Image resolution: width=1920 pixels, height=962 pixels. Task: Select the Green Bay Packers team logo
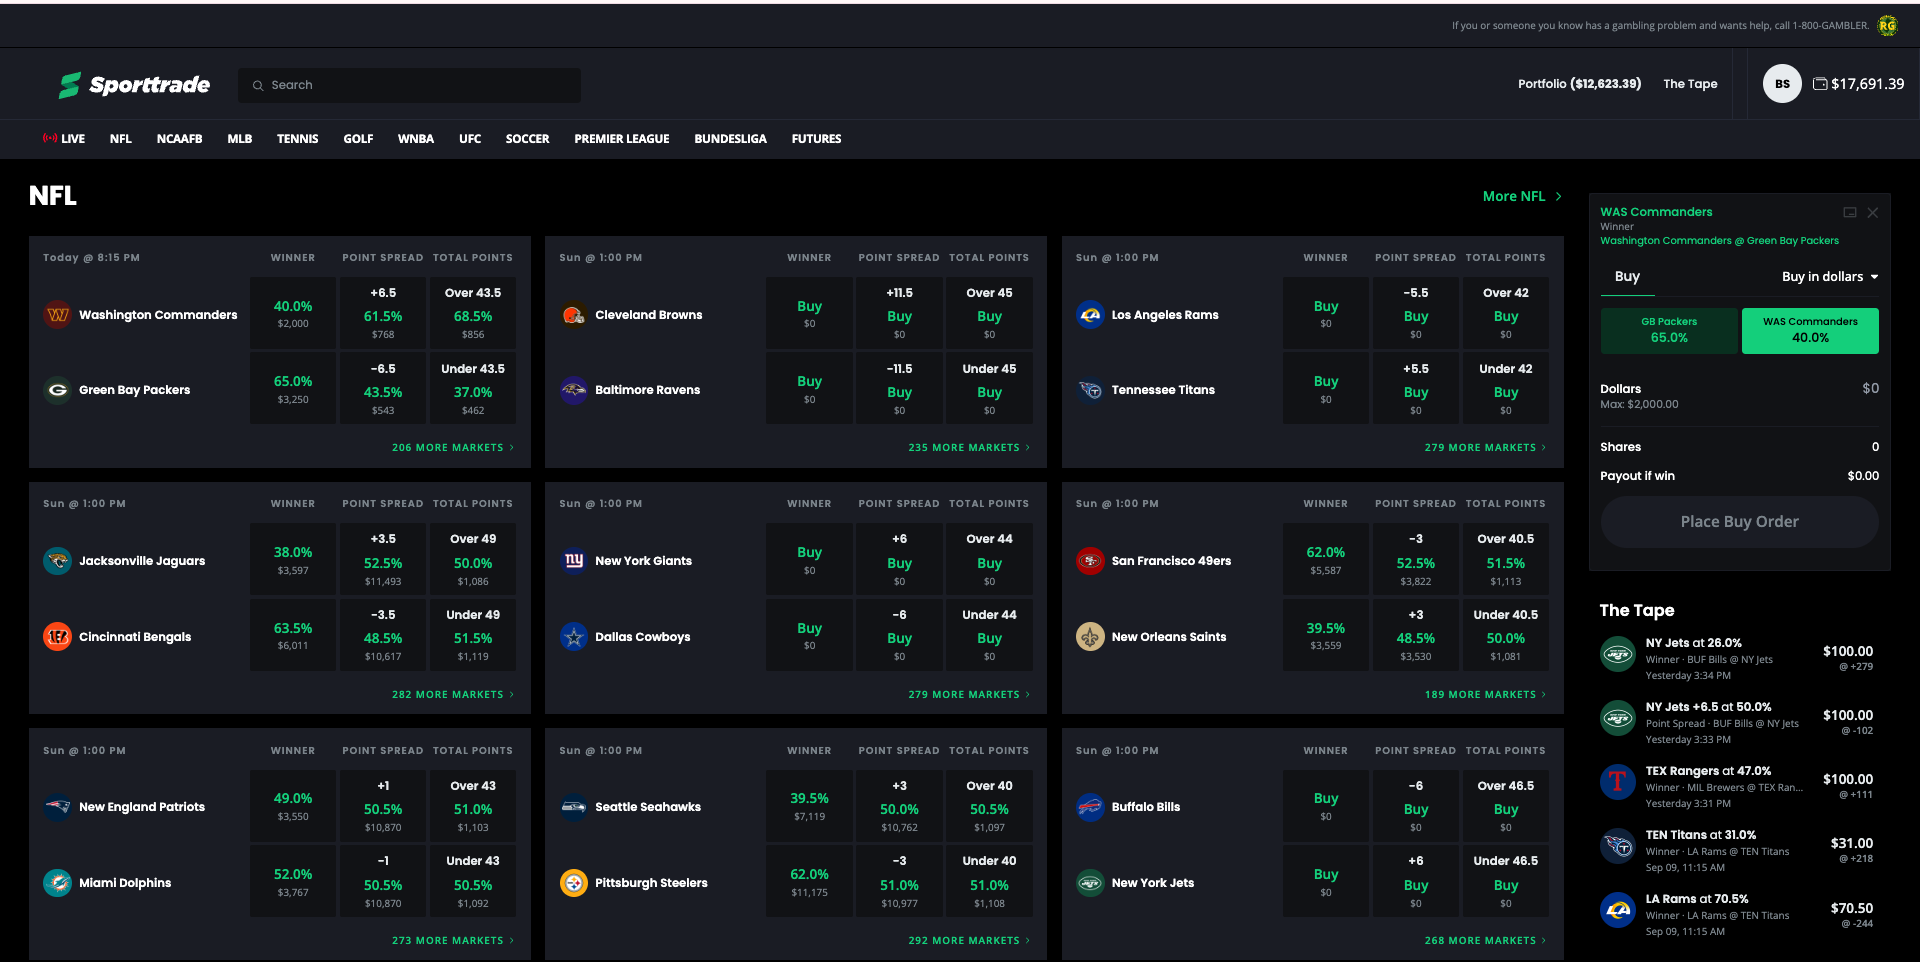click(58, 390)
